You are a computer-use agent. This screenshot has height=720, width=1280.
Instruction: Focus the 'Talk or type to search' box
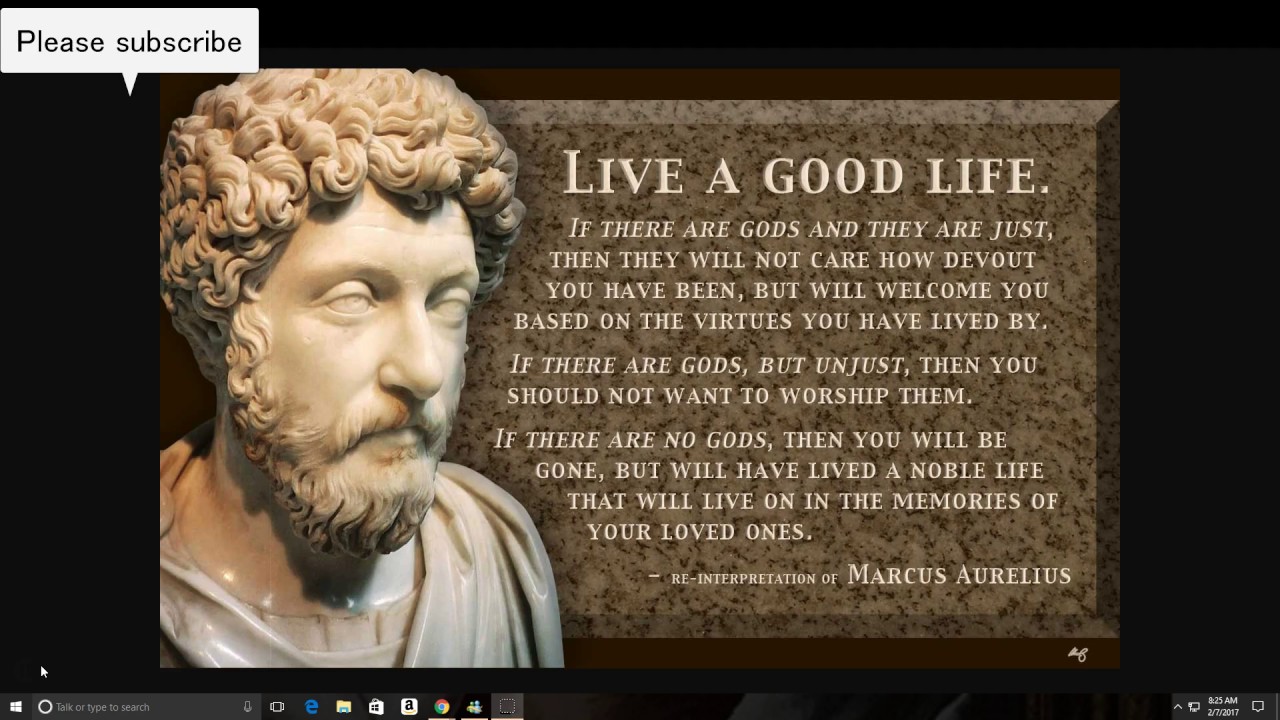point(146,707)
